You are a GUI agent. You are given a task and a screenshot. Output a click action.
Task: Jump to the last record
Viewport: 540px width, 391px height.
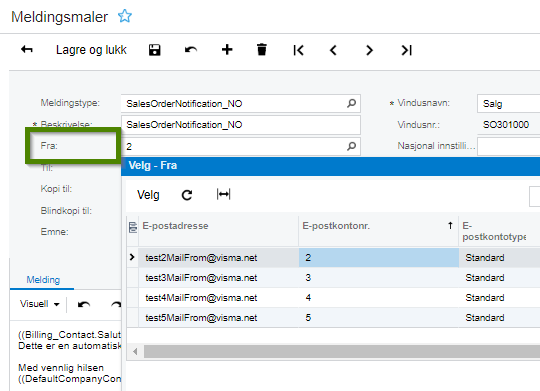[x=406, y=50]
